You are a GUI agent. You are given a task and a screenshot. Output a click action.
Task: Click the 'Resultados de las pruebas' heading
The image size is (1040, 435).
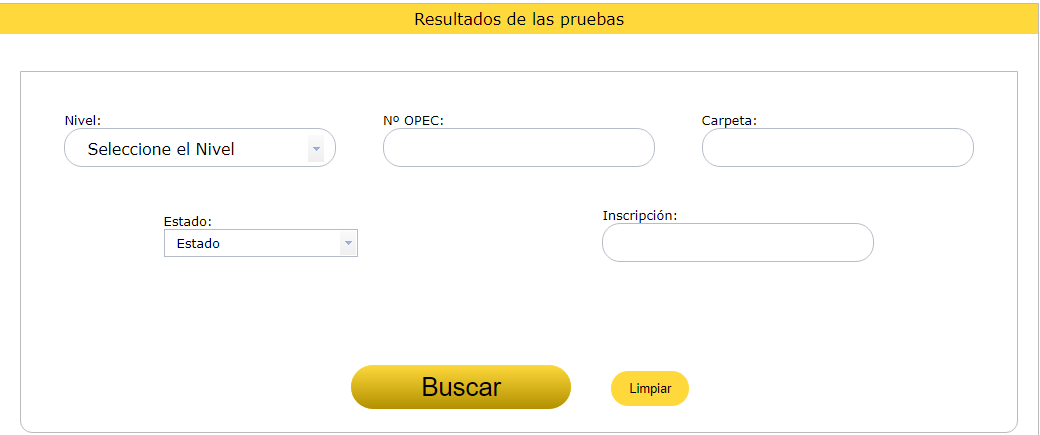click(x=519, y=19)
